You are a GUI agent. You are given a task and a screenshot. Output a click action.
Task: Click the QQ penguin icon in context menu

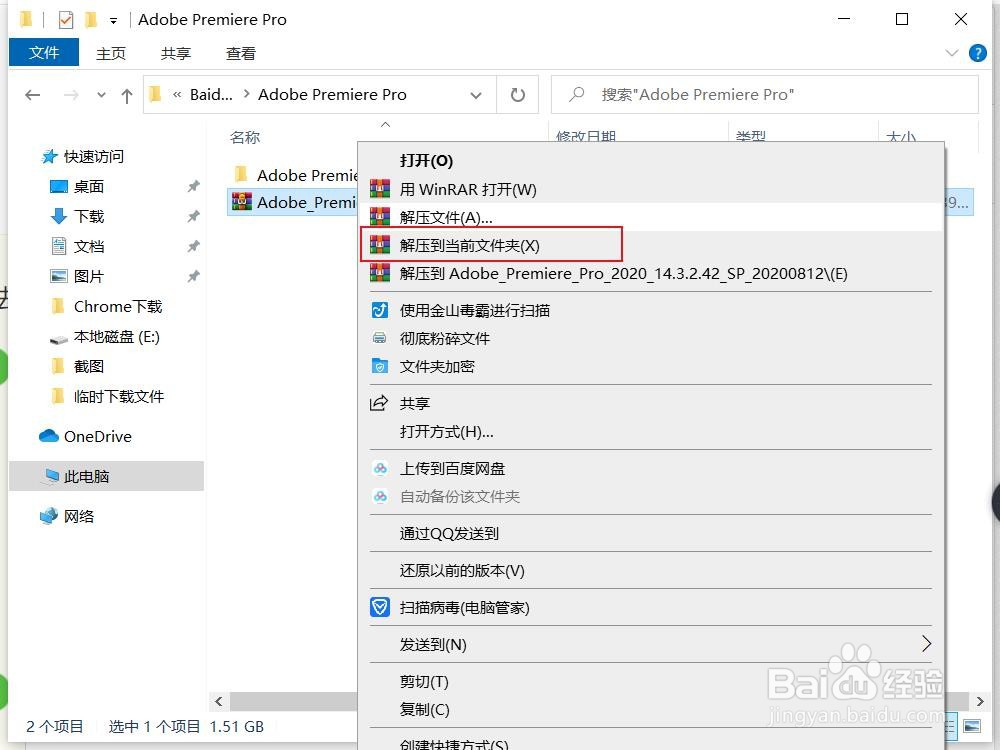[380, 533]
